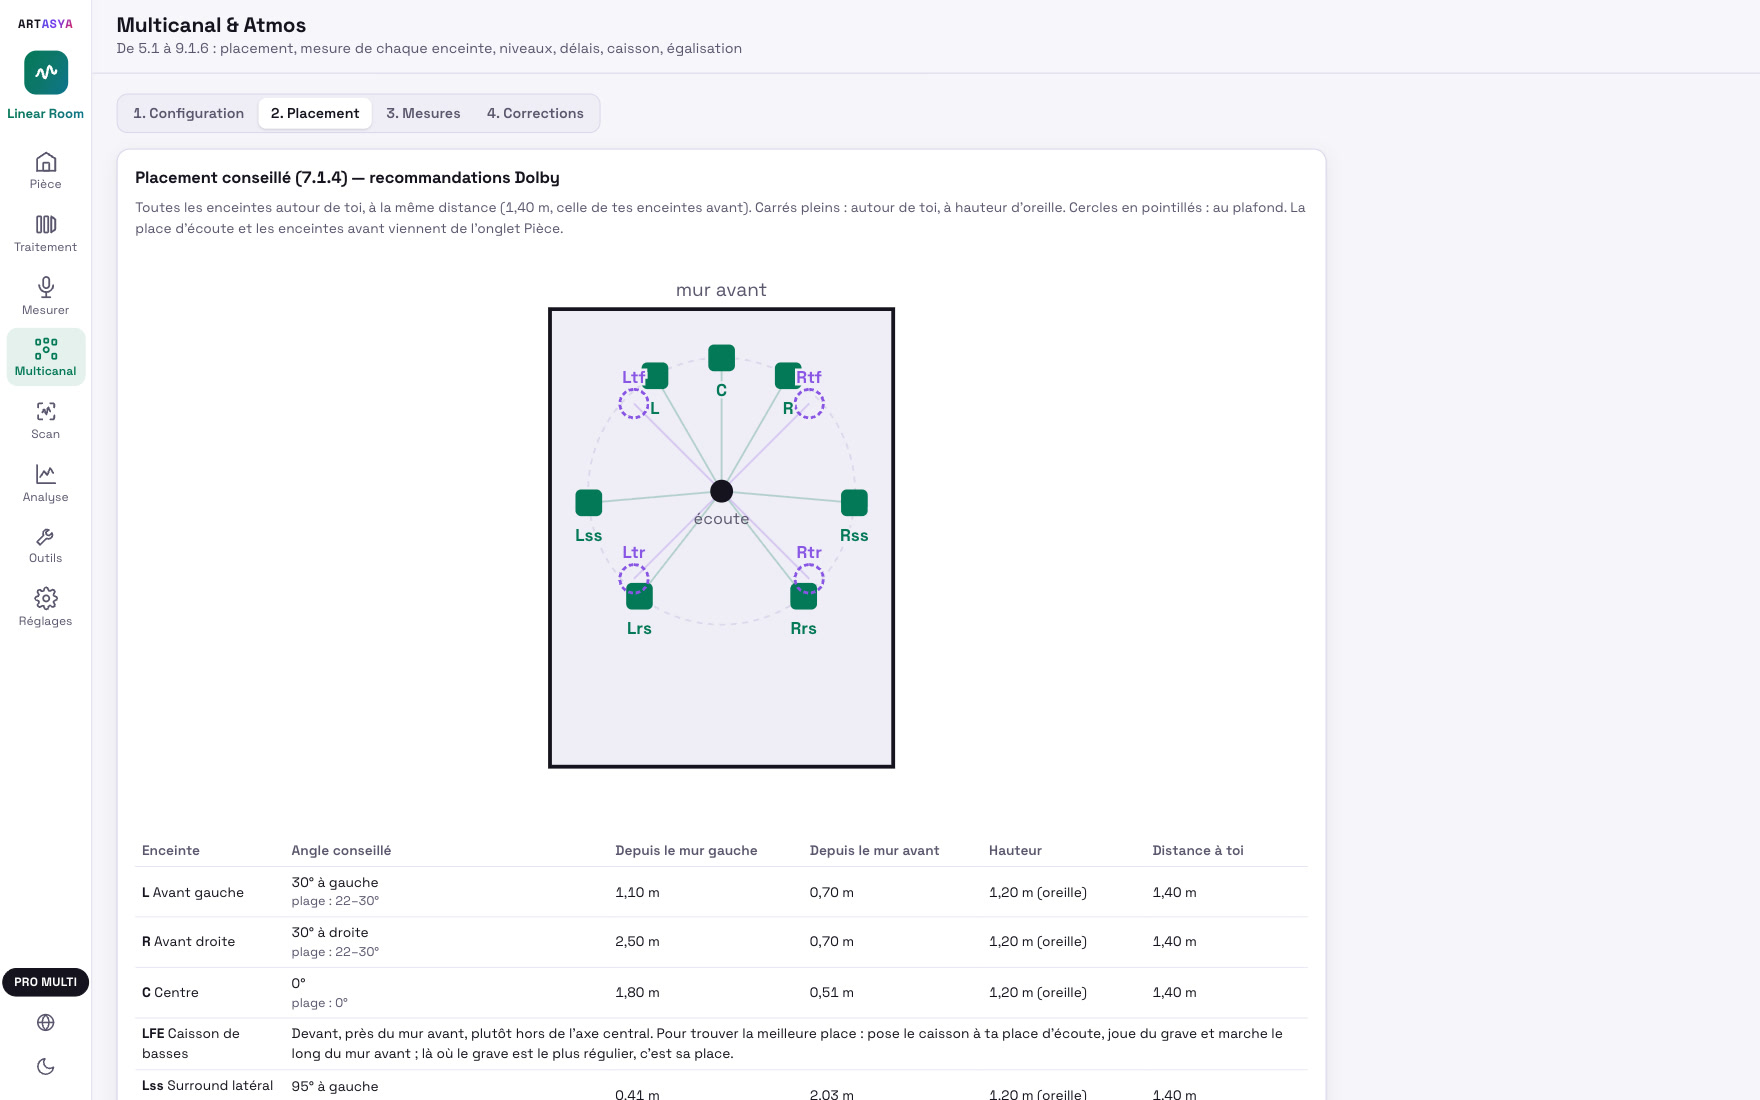Click the 'Multicanal & Atmos' page title
Viewport: 1760px width, 1100px height.
(x=211, y=25)
